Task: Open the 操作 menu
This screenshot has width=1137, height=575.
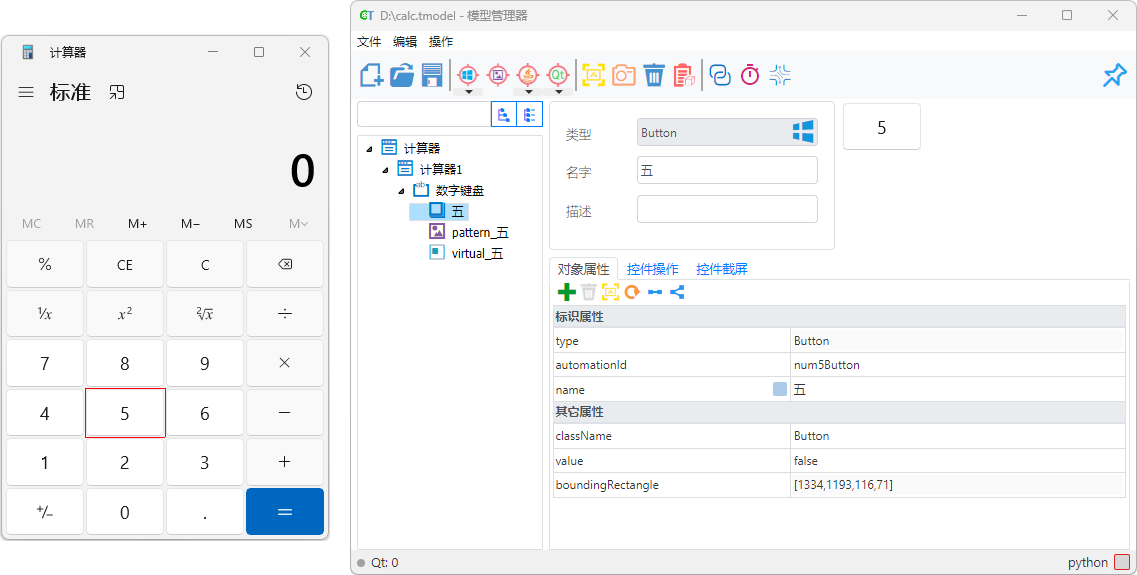Action: click(441, 41)
